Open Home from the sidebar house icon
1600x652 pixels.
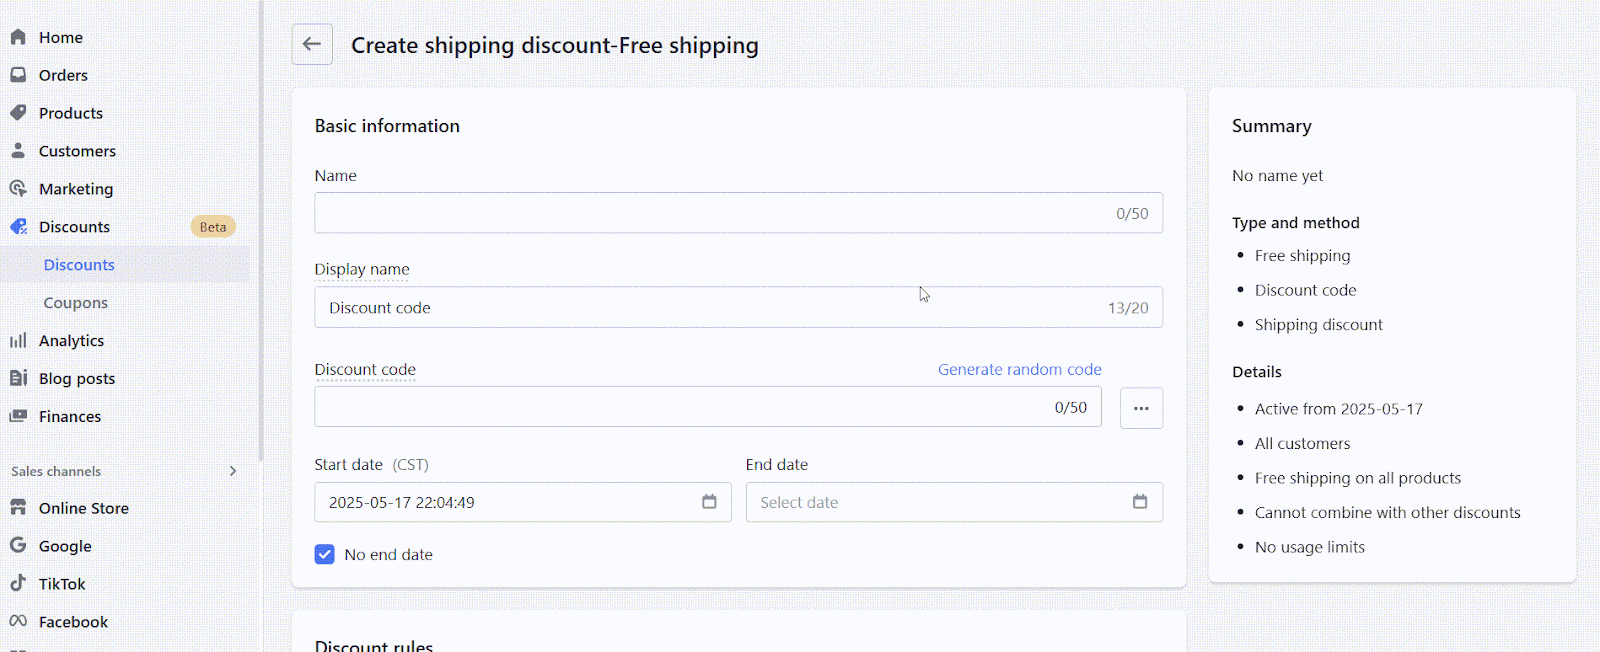click(18, 37)
